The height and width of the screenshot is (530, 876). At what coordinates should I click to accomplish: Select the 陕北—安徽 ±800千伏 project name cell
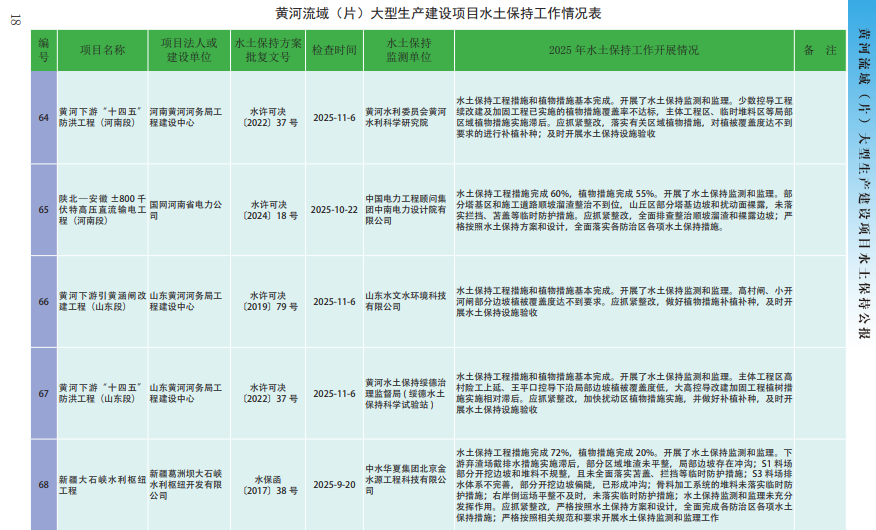click(x=102, y=210)
